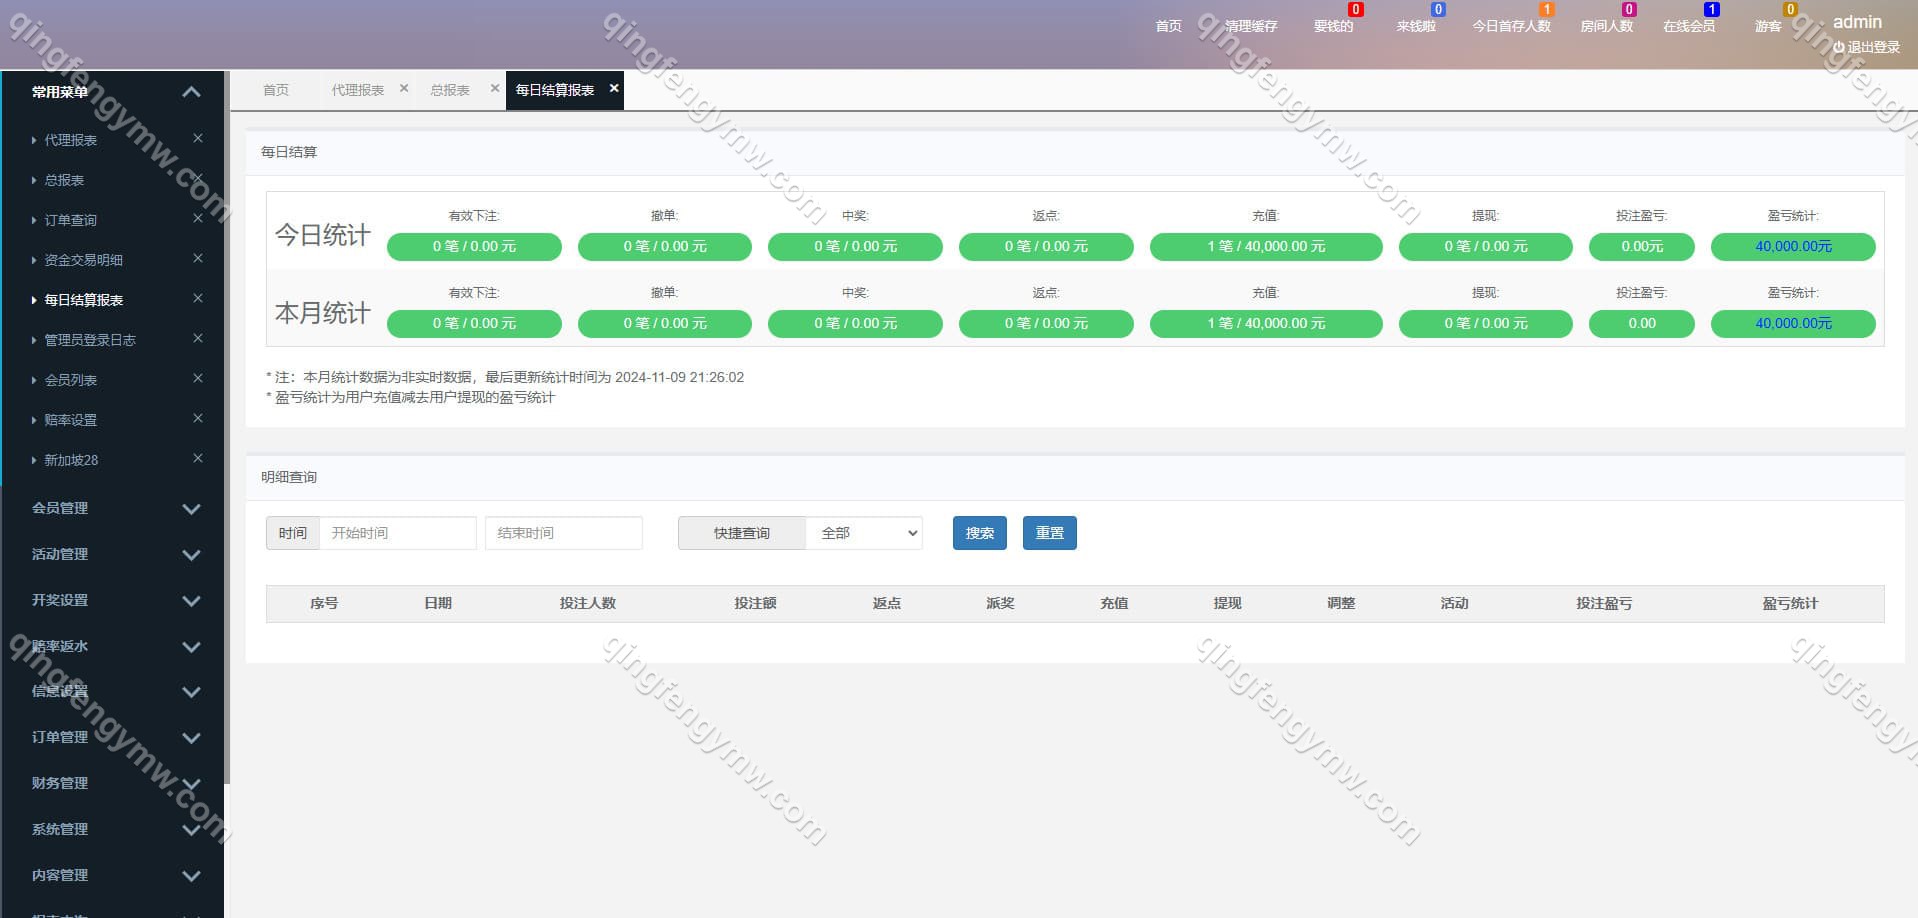This screenshot has width=1918, height=918.
Task: Open the 快捷查询 dropdown showing 全部
Action: pyautogui.click(x=864, y=533)
